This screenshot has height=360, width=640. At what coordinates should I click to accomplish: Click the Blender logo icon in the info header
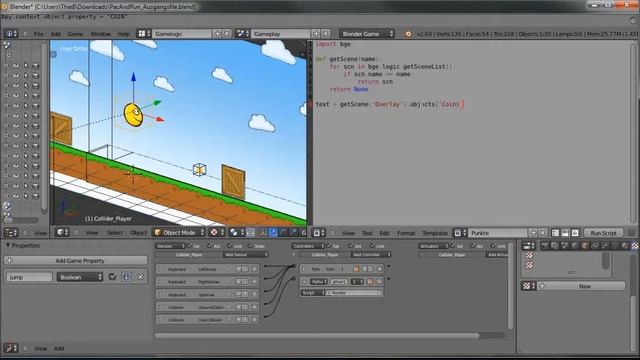click(408, 34)
